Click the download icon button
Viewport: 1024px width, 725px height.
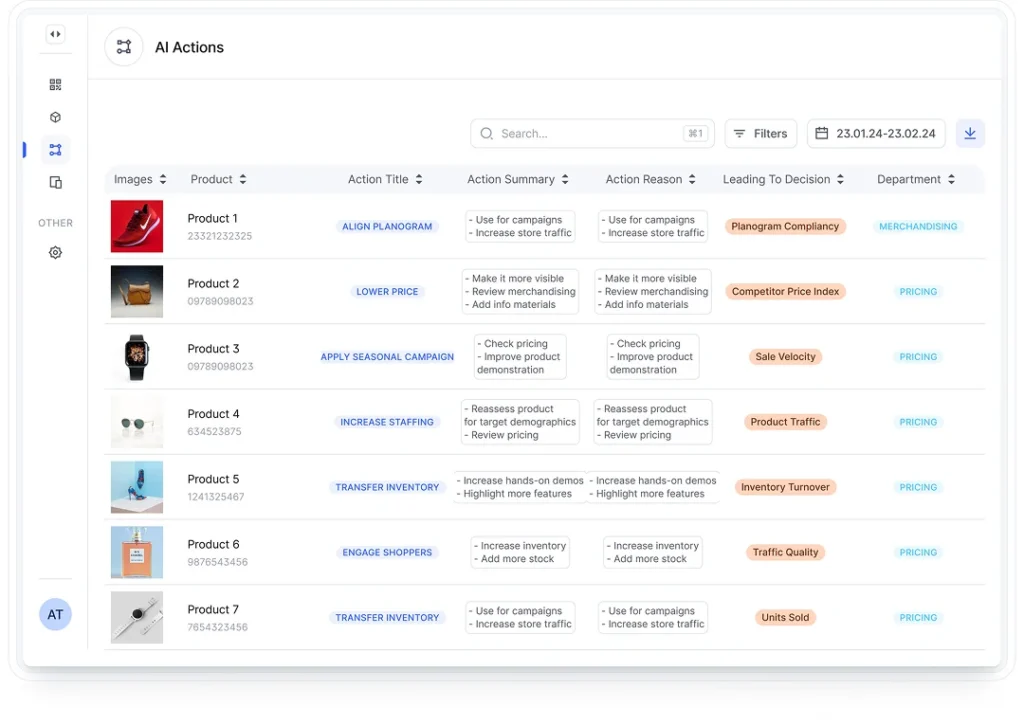pos(970,133)
